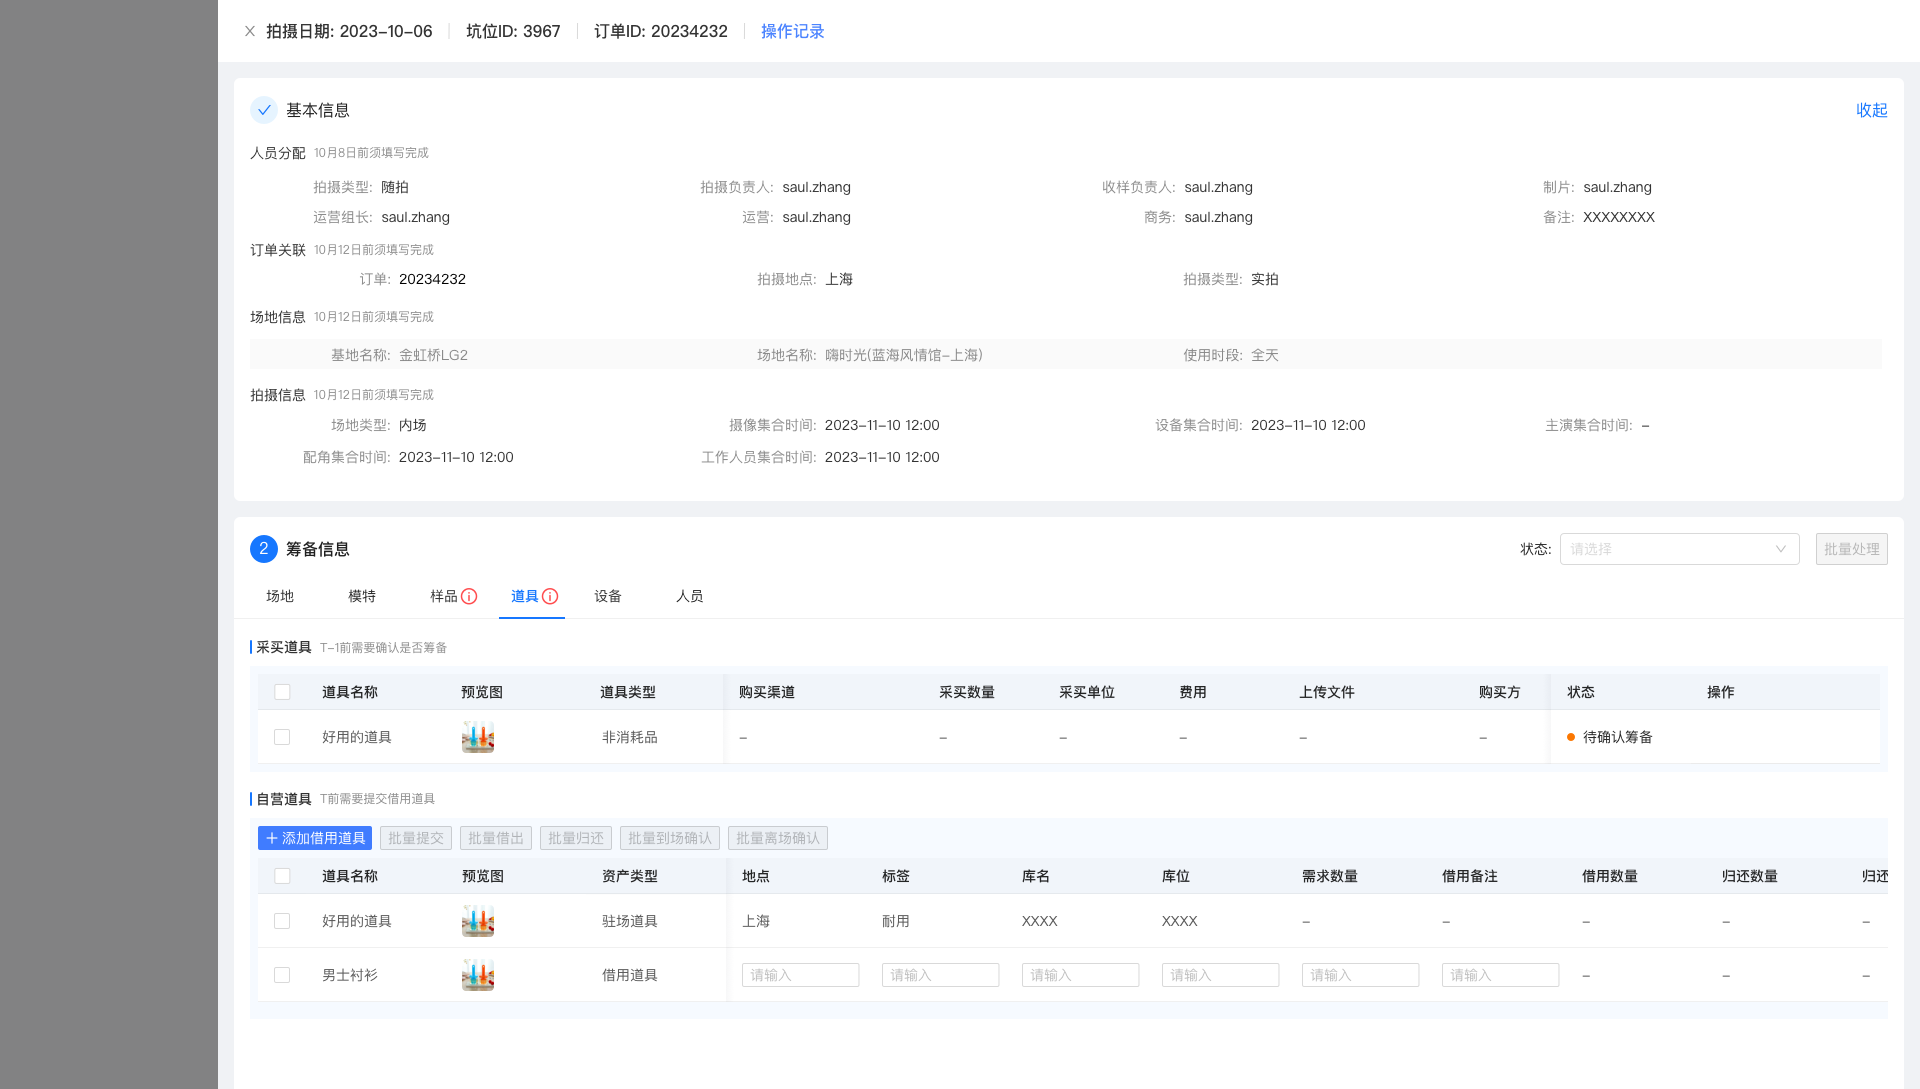Screen dimensions: 1920x1089
Task: Click the warning icon beside 样品 tab
Action: (469, 596)
